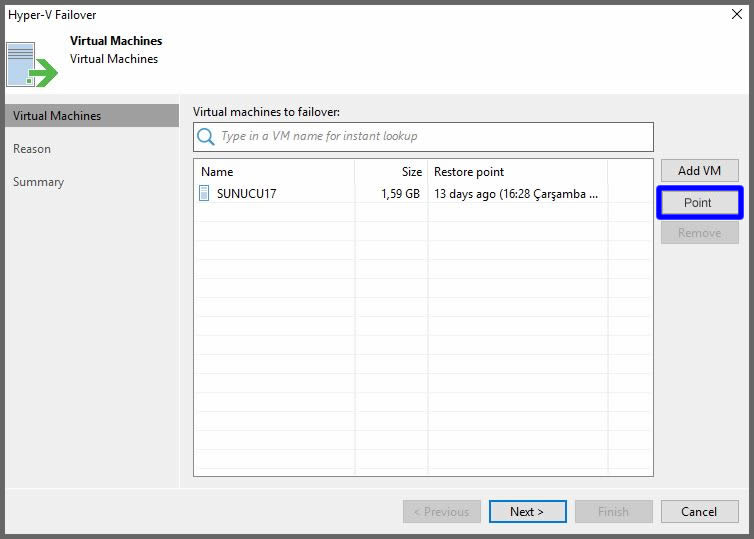Select the SUNUCU17 row by its name
754x539 pixels.
click(x=246, y=194)
